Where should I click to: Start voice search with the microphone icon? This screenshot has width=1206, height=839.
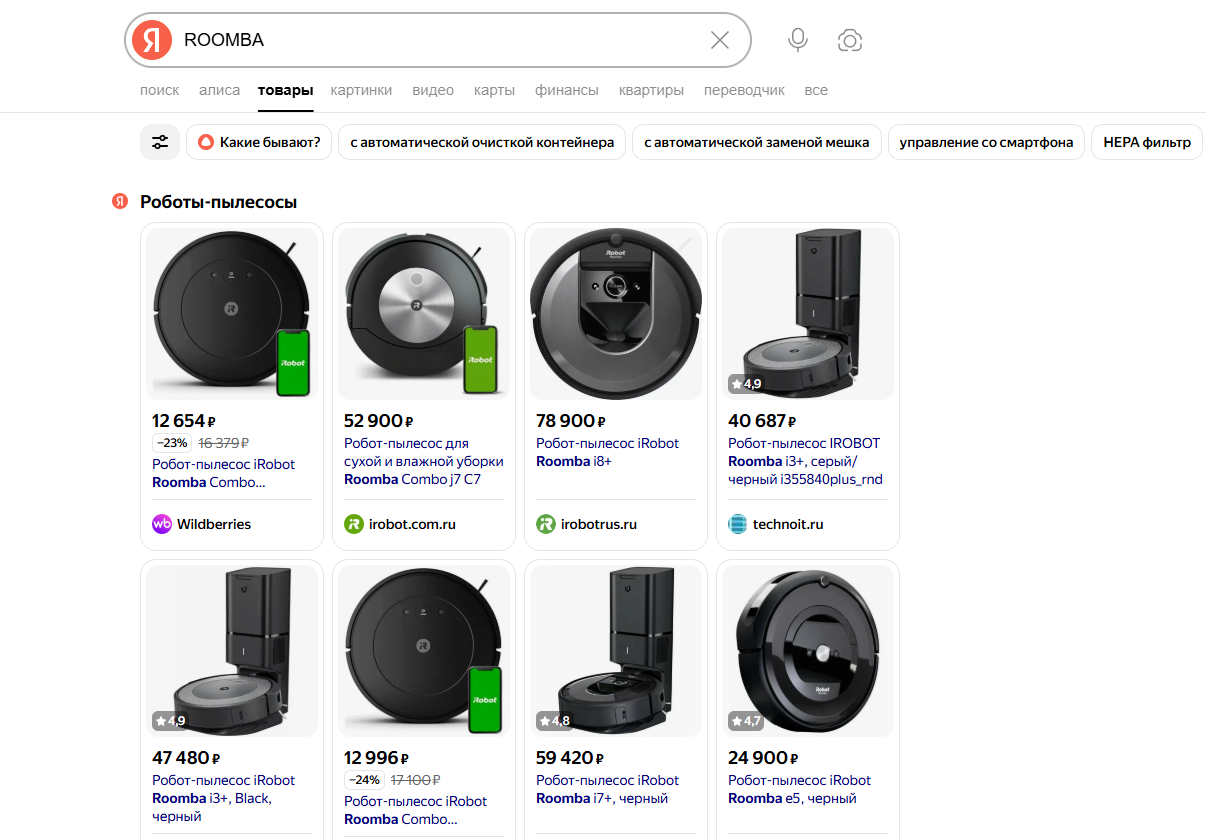click(797, 40)
